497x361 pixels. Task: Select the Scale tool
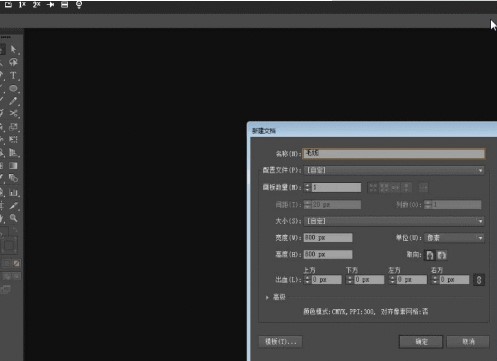coord(13,127)
